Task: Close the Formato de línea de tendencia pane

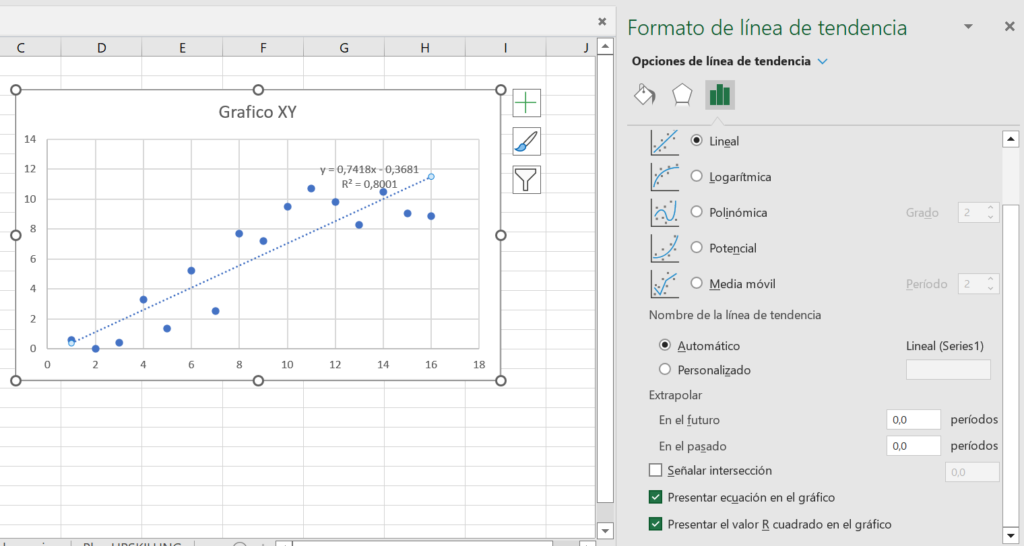Action: (1009, 27)
